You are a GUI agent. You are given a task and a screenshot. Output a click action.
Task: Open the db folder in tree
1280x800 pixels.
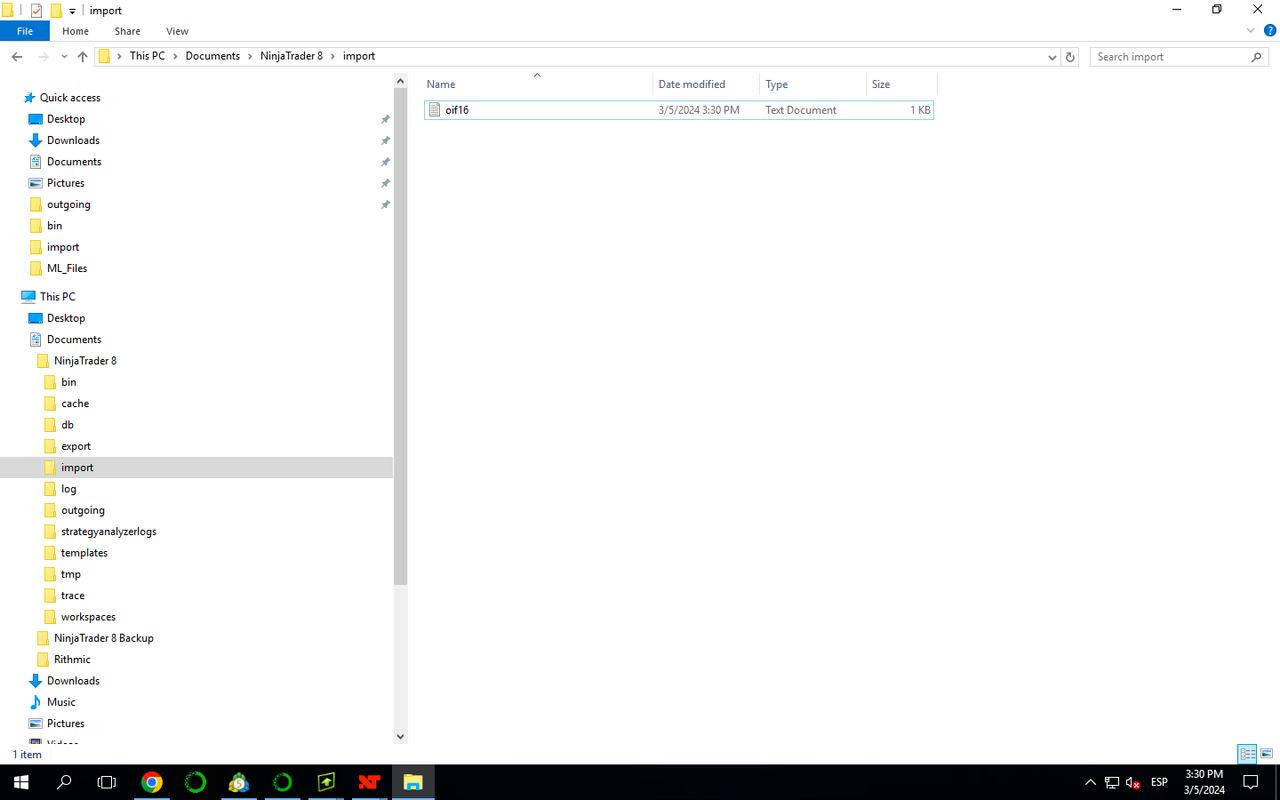click(67, 425)
